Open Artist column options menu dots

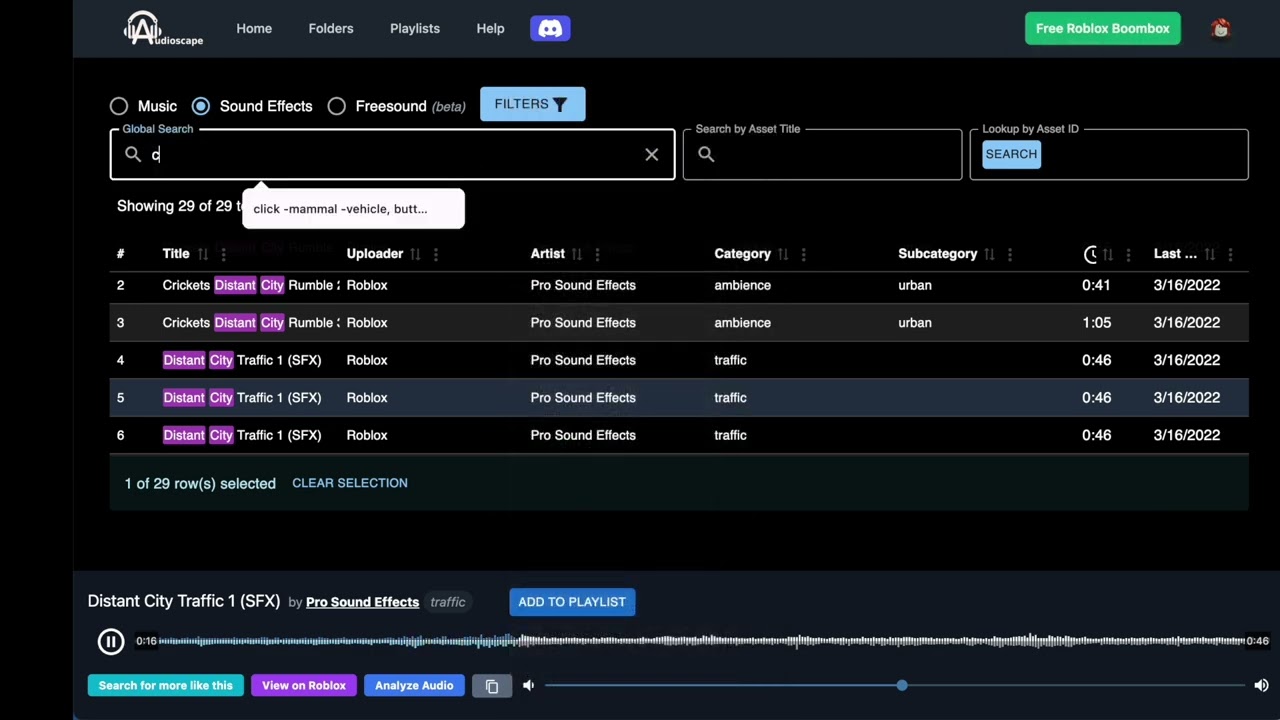597,254
